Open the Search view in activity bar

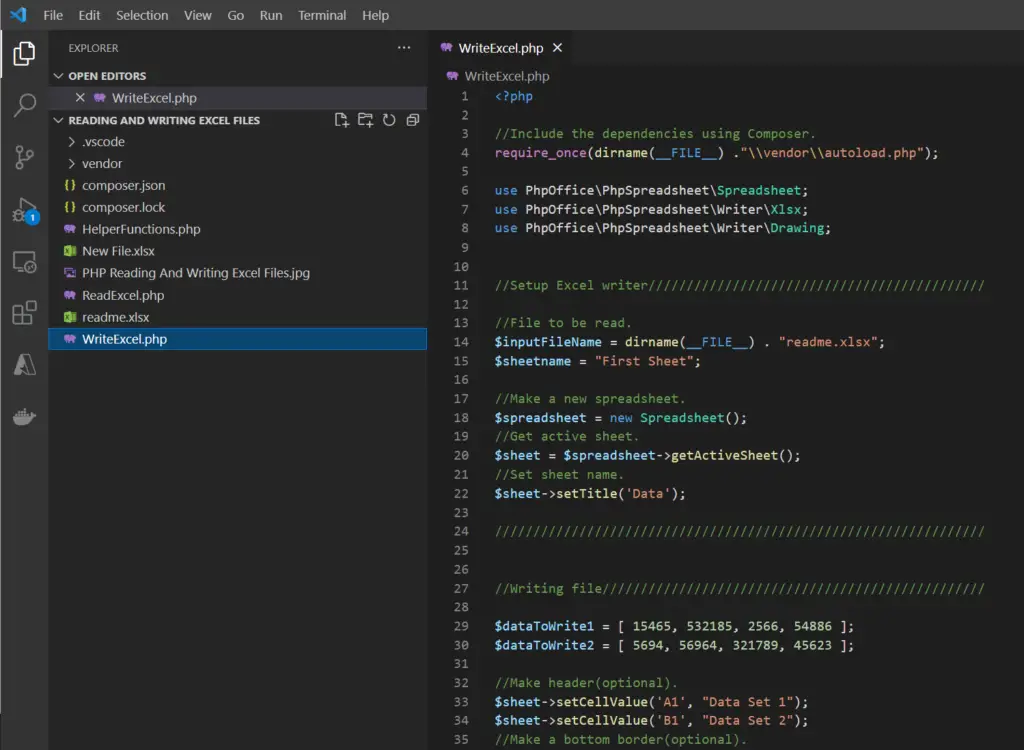coord(24,105)
